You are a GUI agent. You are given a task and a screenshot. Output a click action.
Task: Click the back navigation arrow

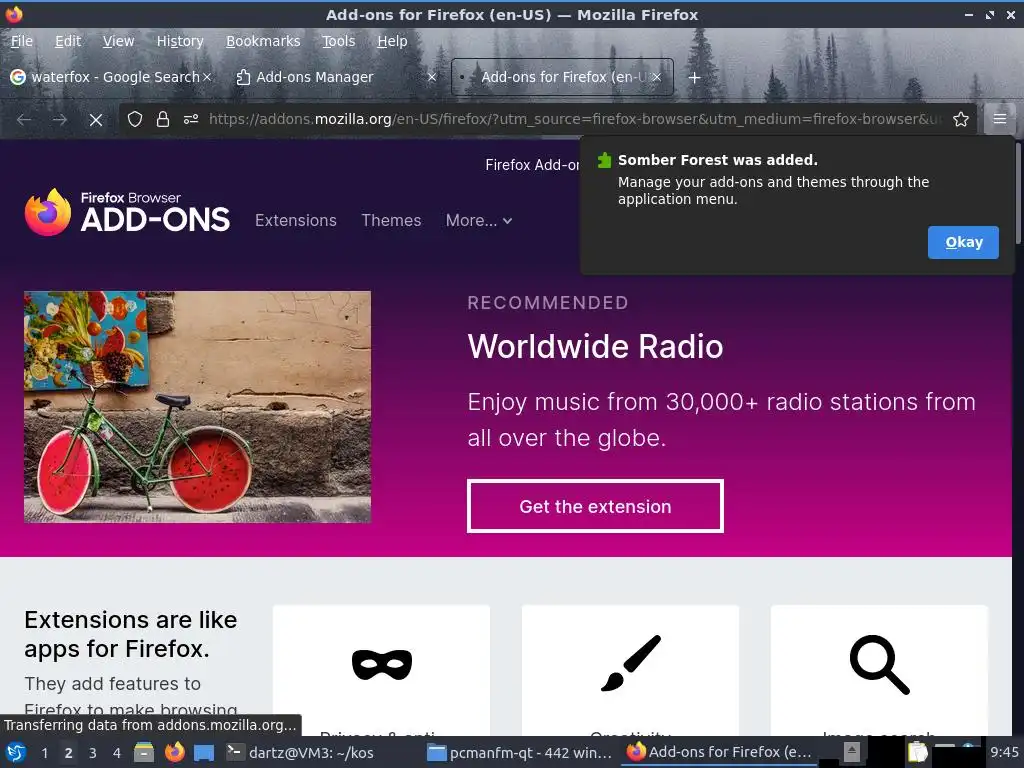coord(24,120)
